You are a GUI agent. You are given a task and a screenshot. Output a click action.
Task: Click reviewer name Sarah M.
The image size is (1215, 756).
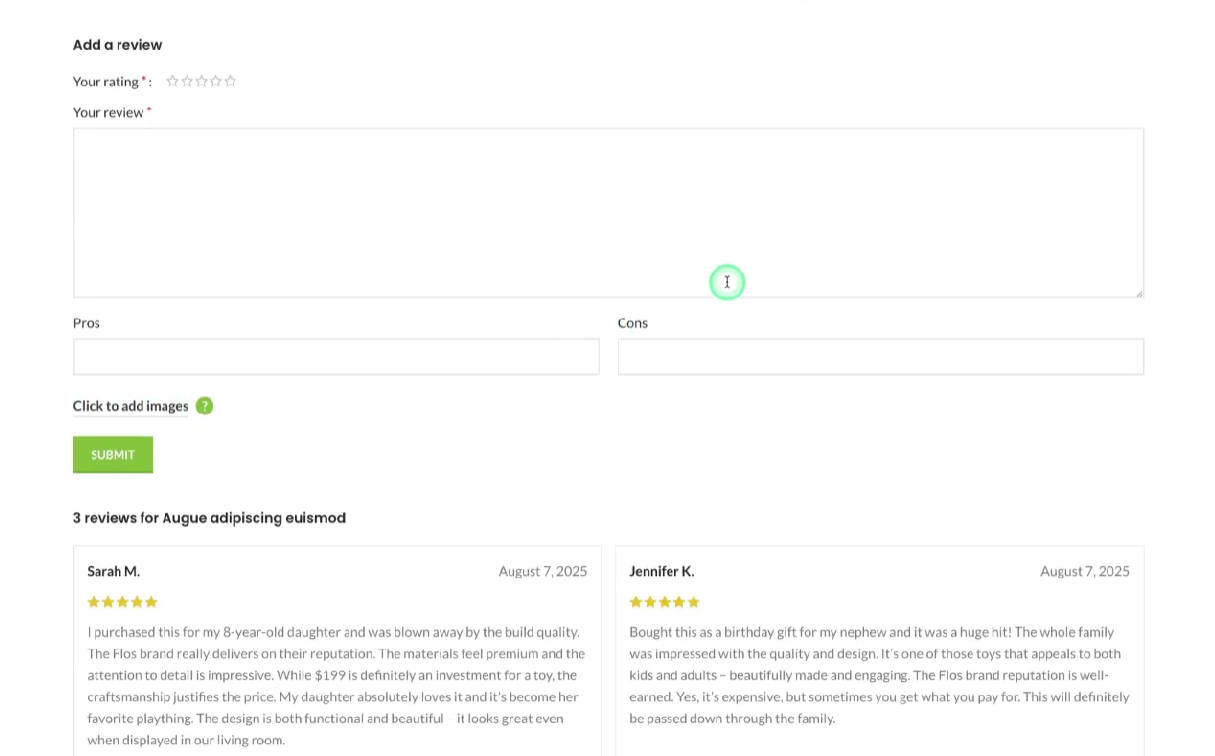113,571
